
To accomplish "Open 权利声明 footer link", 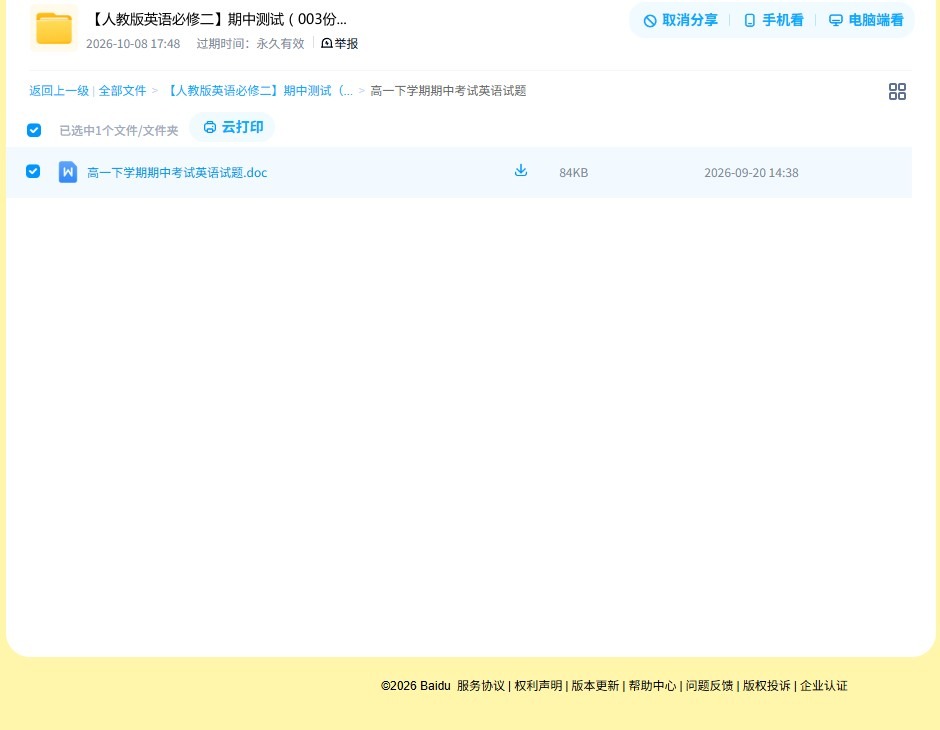I will pyautogui.click(x=538, y=686).
